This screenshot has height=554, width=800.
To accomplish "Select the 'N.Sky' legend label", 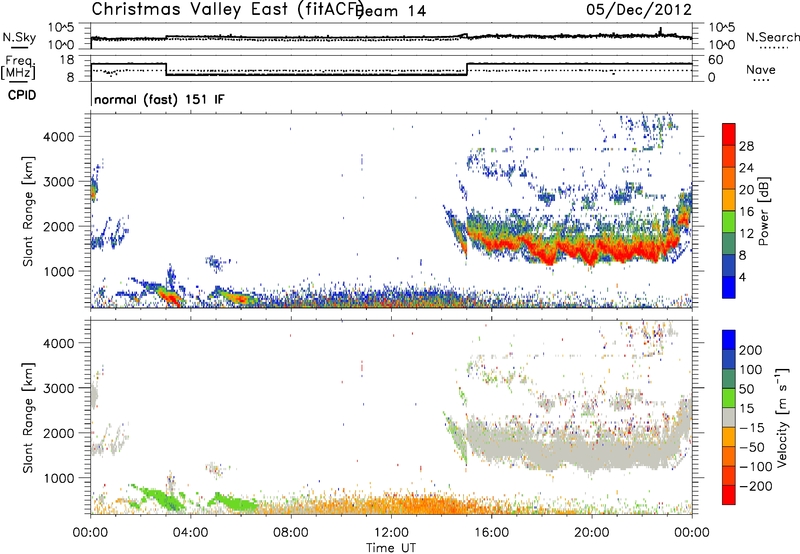I will tap(19, 37).
